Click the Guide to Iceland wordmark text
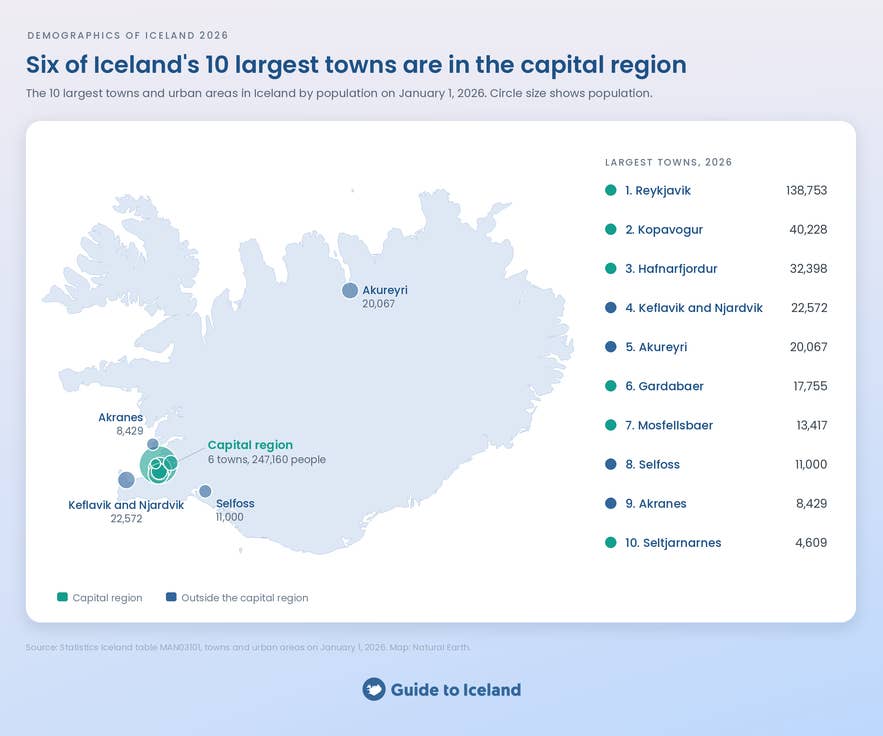Viewport: 883px width, 736px height. (456, 690)
